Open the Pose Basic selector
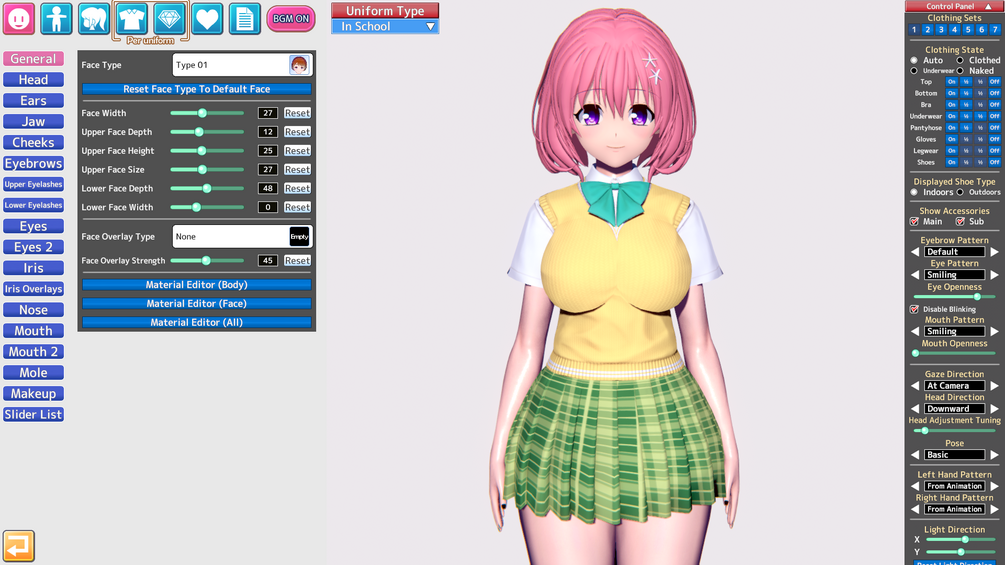1005x565 pixels. [954, 455]
